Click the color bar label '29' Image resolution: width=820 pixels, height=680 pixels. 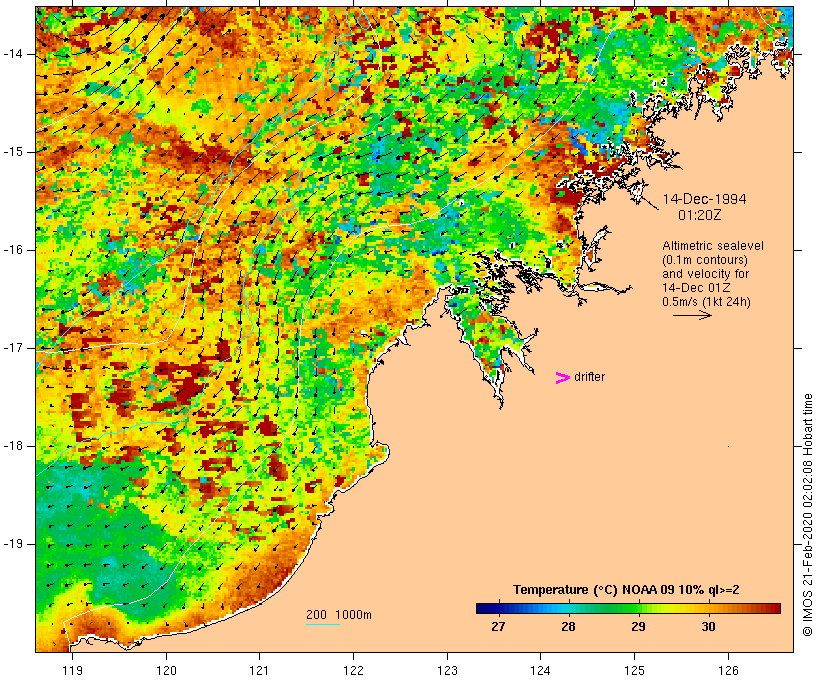[x=638, y=626]
